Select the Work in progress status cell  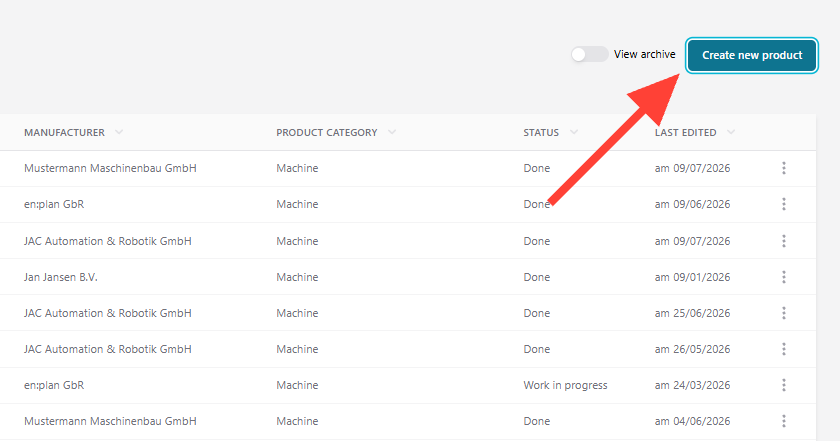(x=565, y=385)
